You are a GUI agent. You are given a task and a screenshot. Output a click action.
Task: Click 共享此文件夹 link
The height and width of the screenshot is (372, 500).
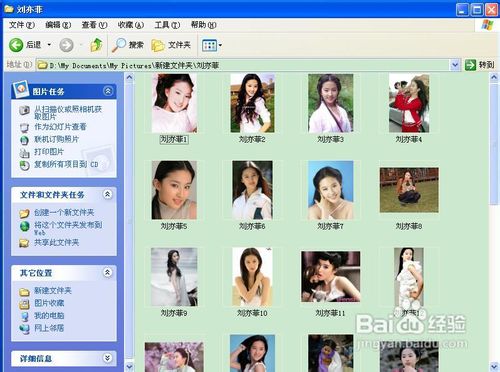[56, 242]
